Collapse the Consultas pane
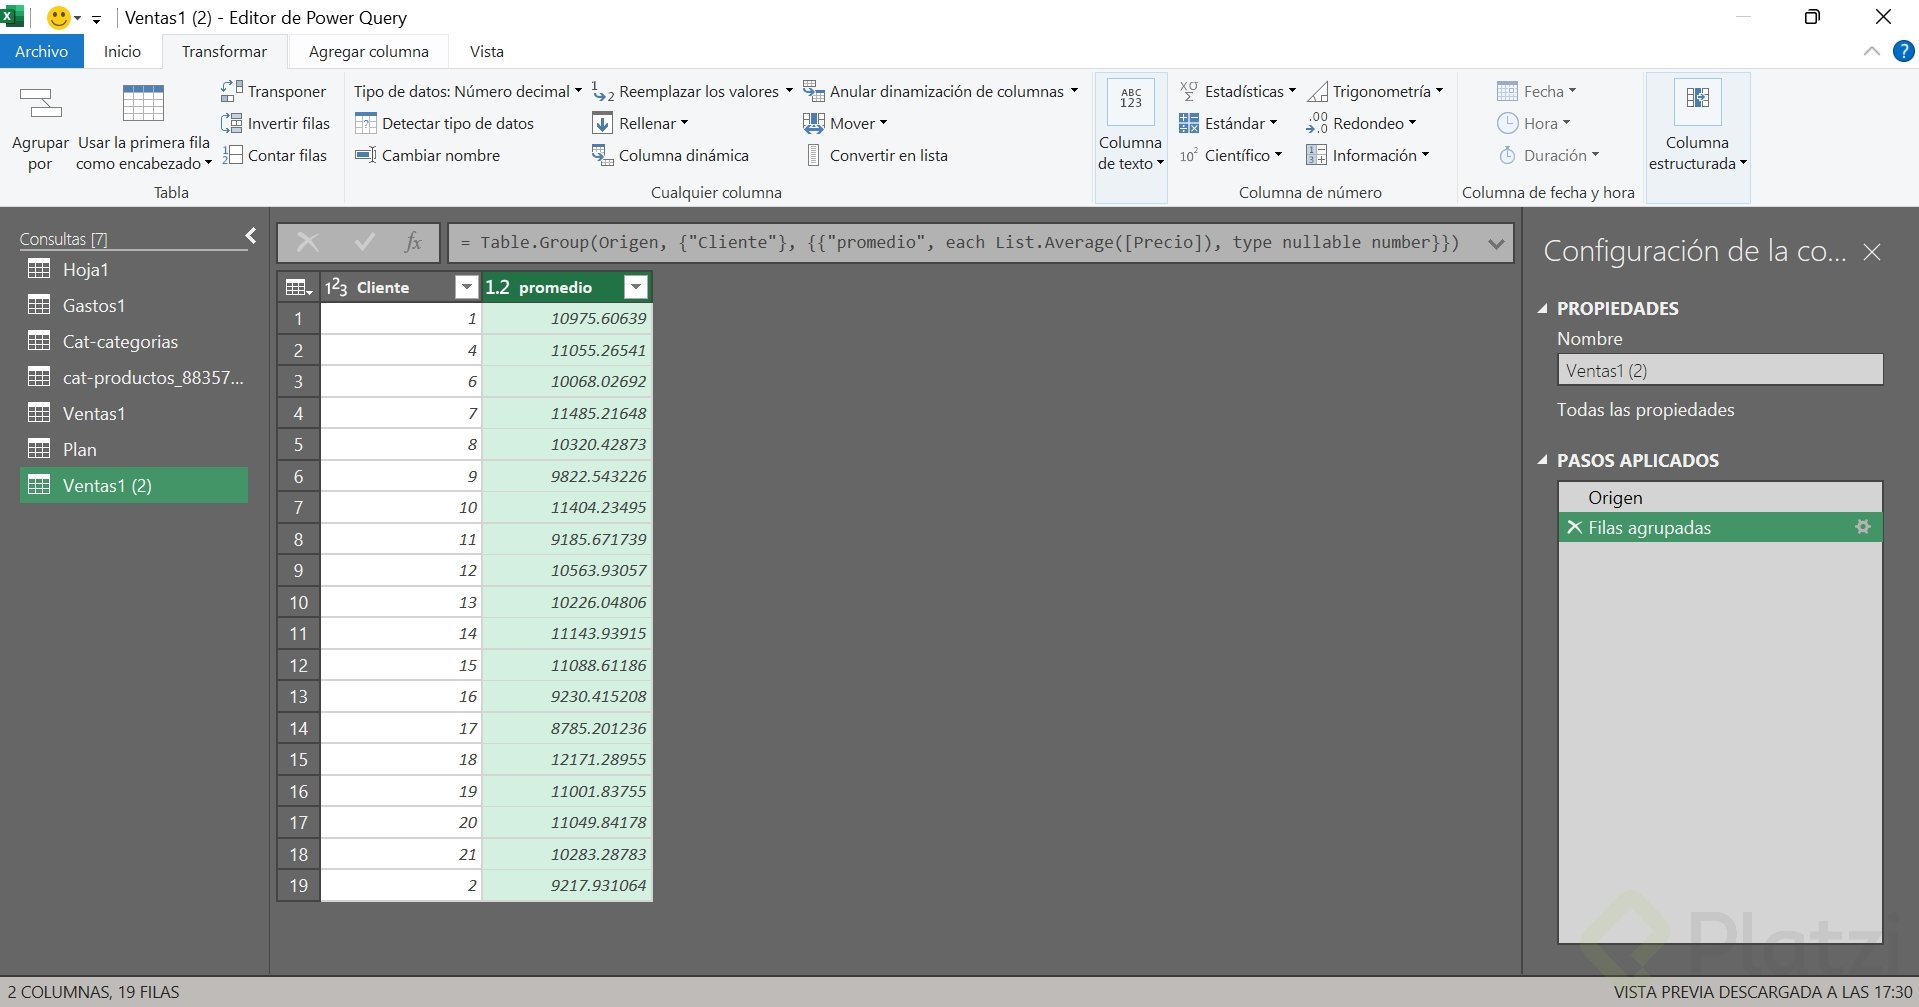 point(251,236)
